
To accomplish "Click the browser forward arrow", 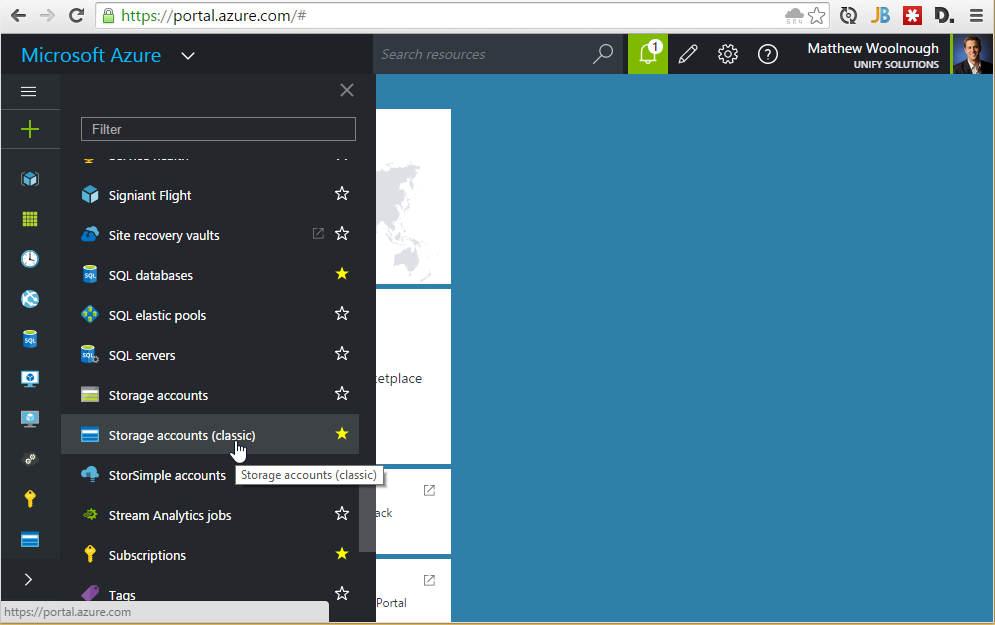I will (47, 15).
